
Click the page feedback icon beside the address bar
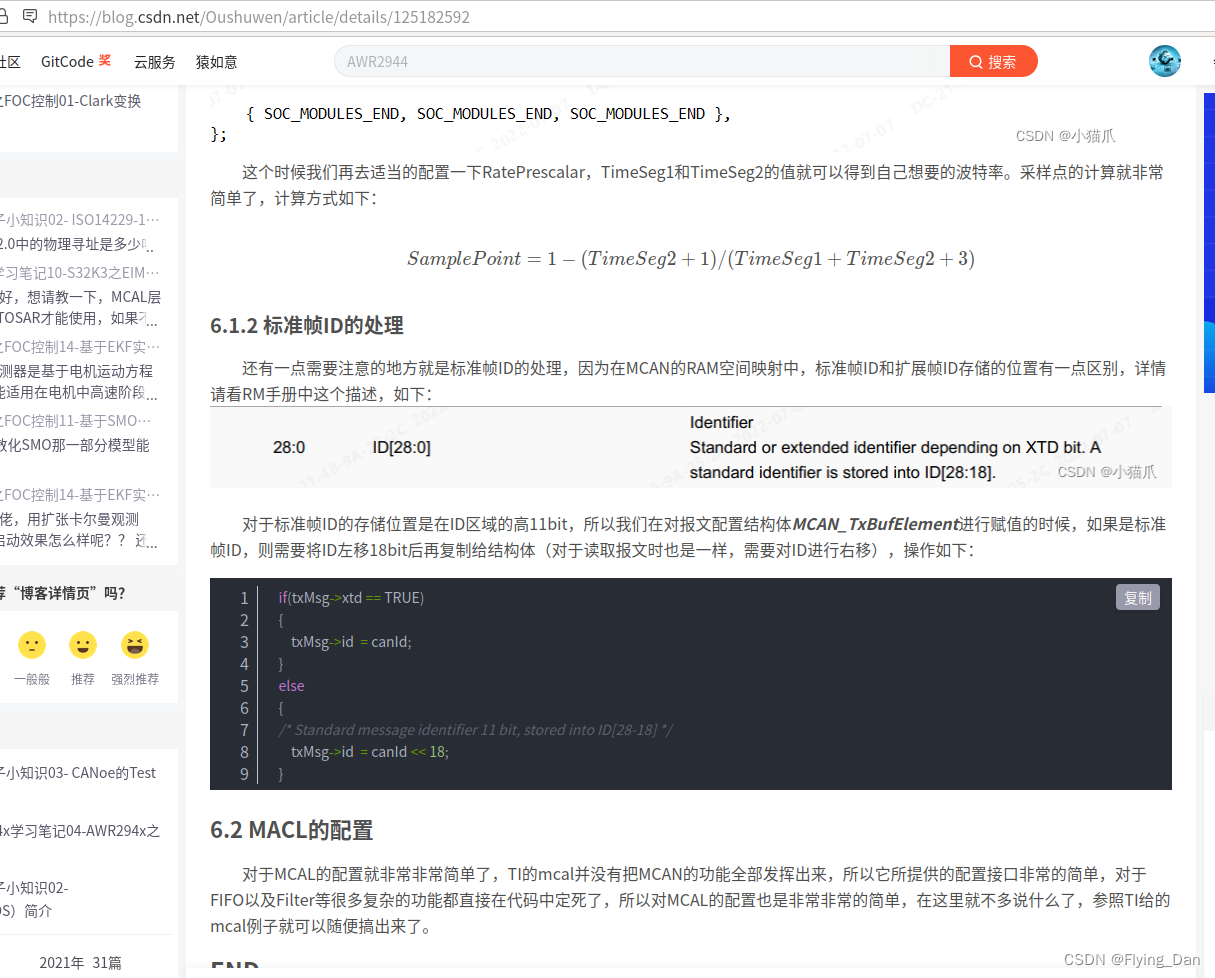[31, 17]
